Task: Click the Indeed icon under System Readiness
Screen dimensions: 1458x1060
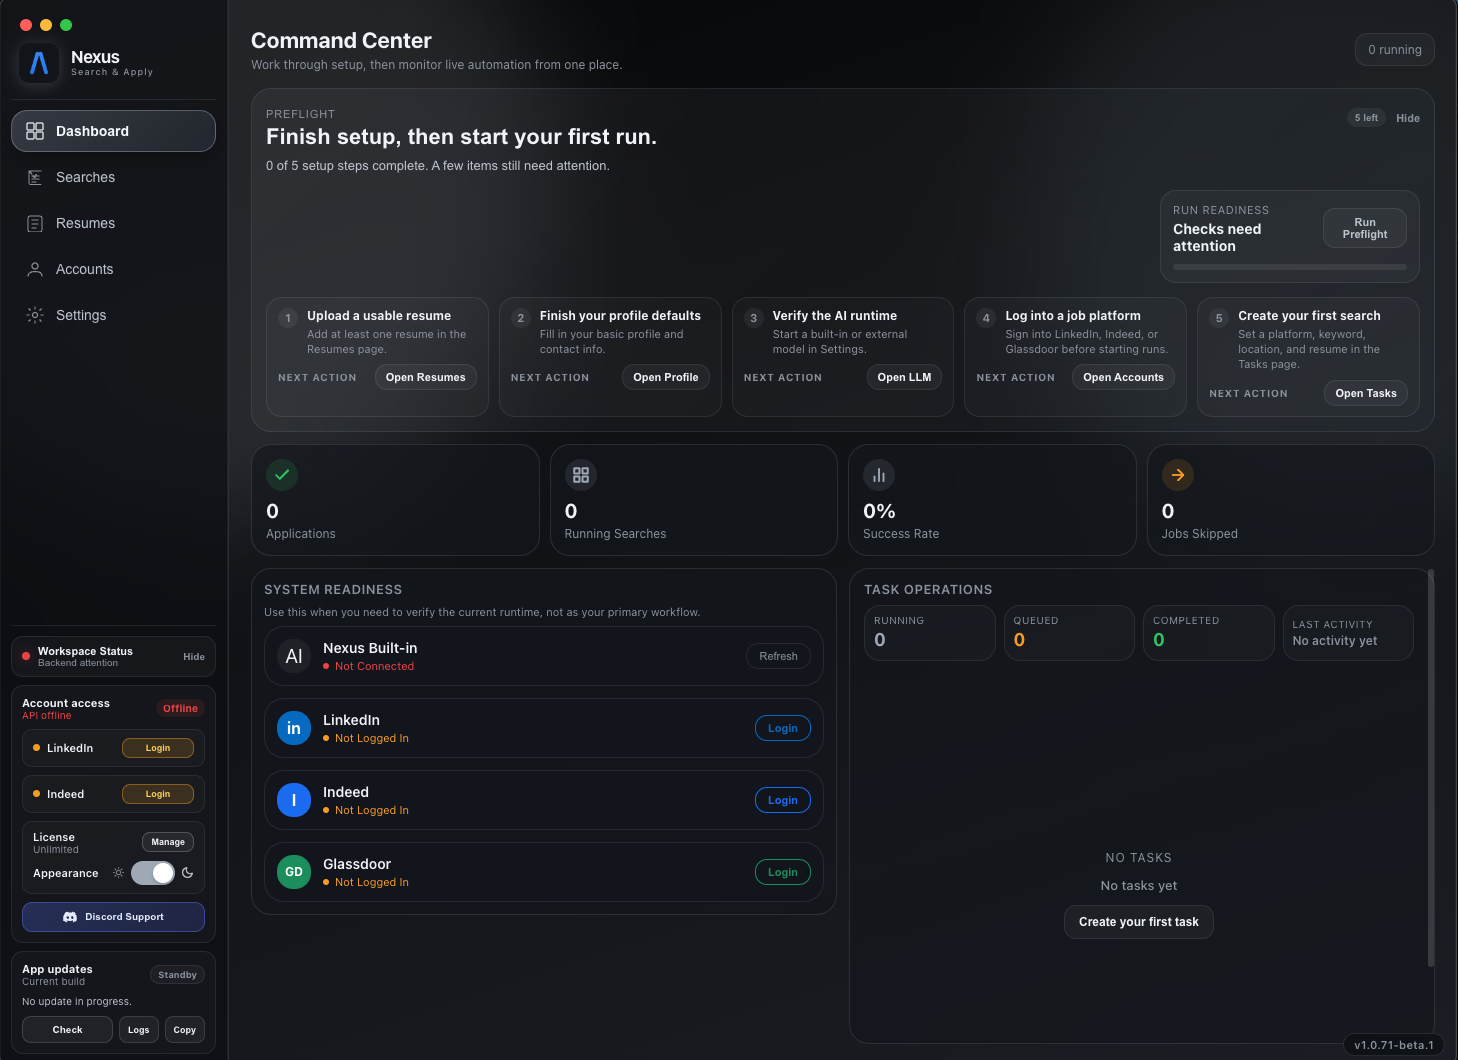Action: [293, 800]
